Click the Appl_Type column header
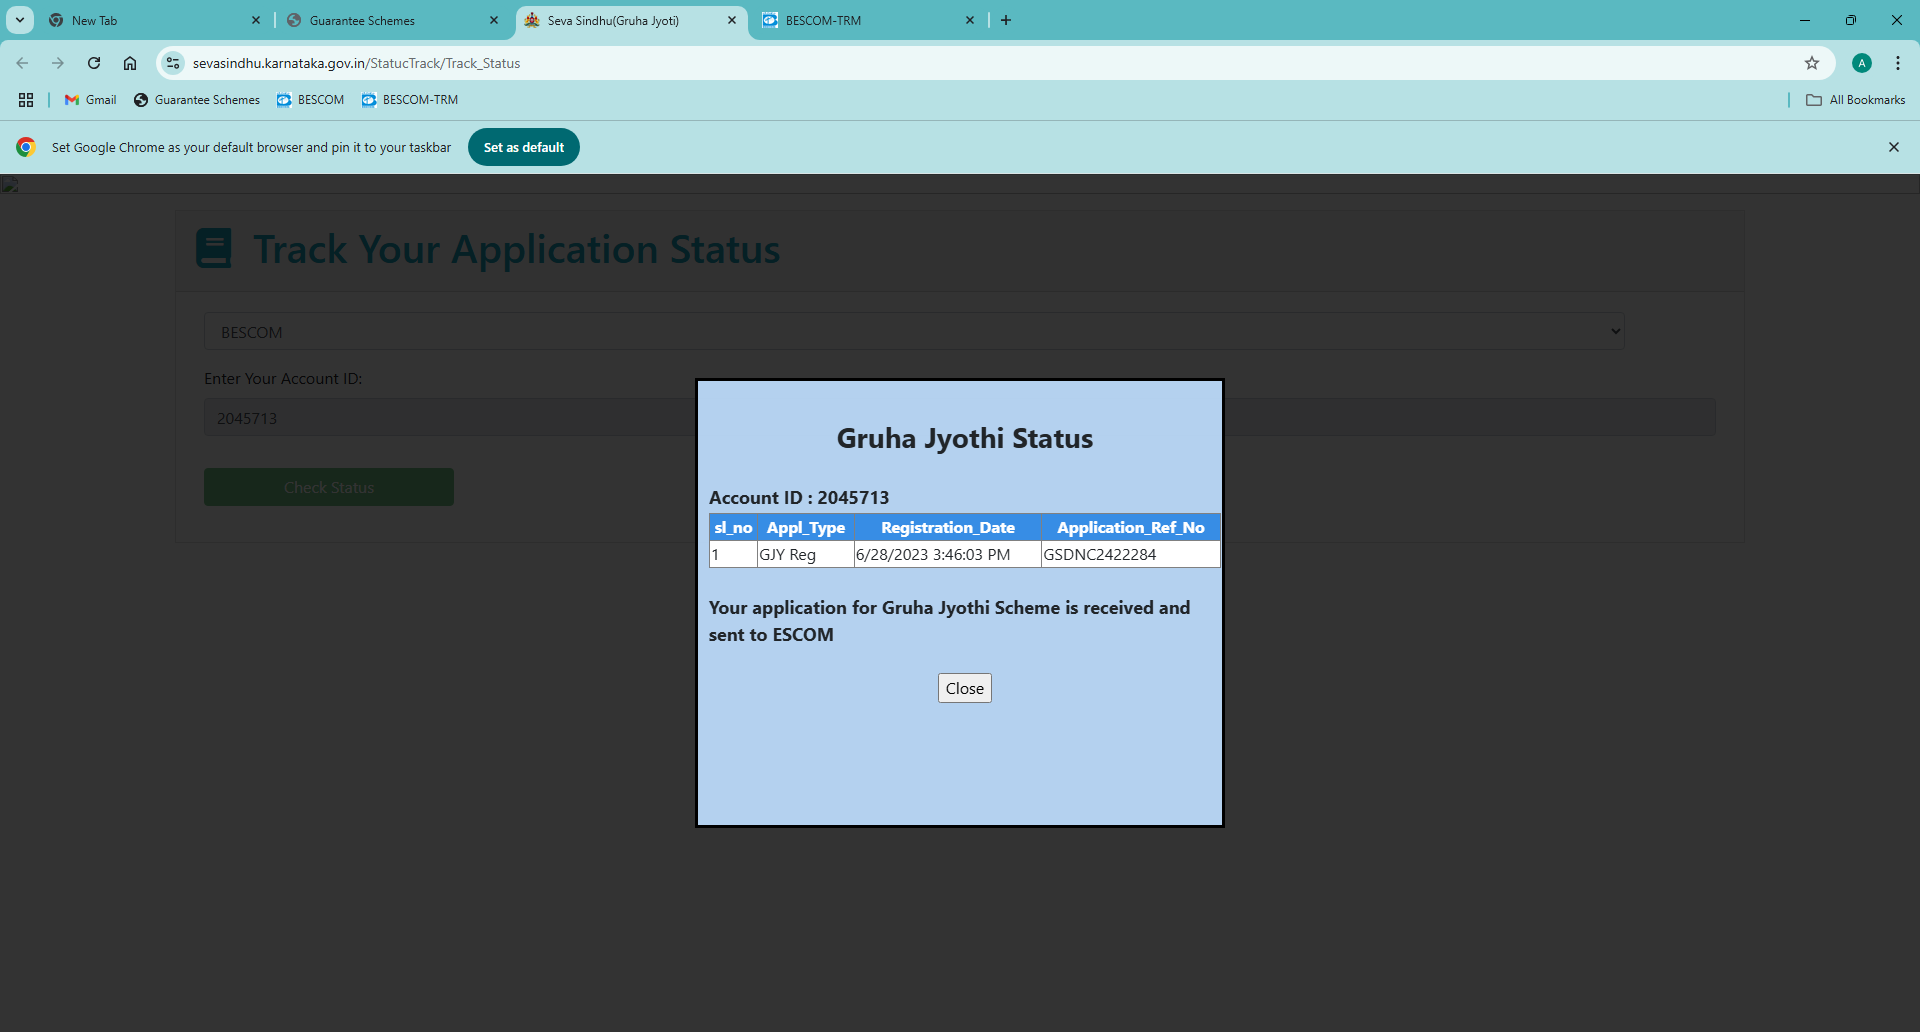Screen dimensions: 1920x1032 coord(806,527)
